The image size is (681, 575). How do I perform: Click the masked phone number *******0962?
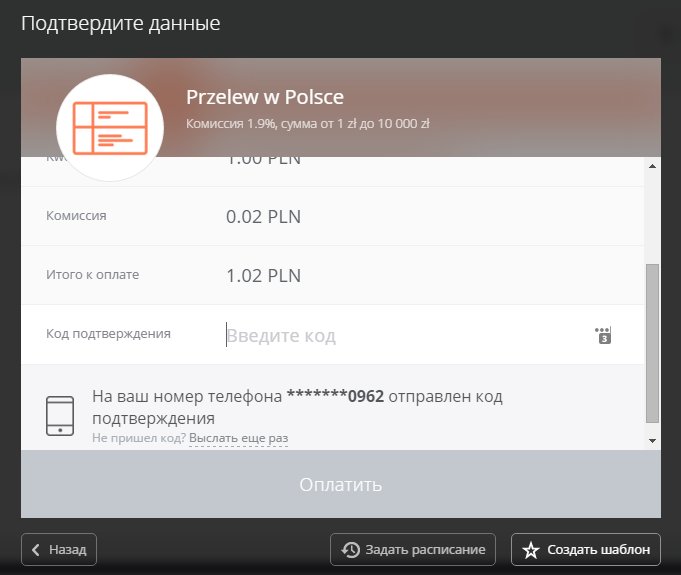tap(335, 397)
